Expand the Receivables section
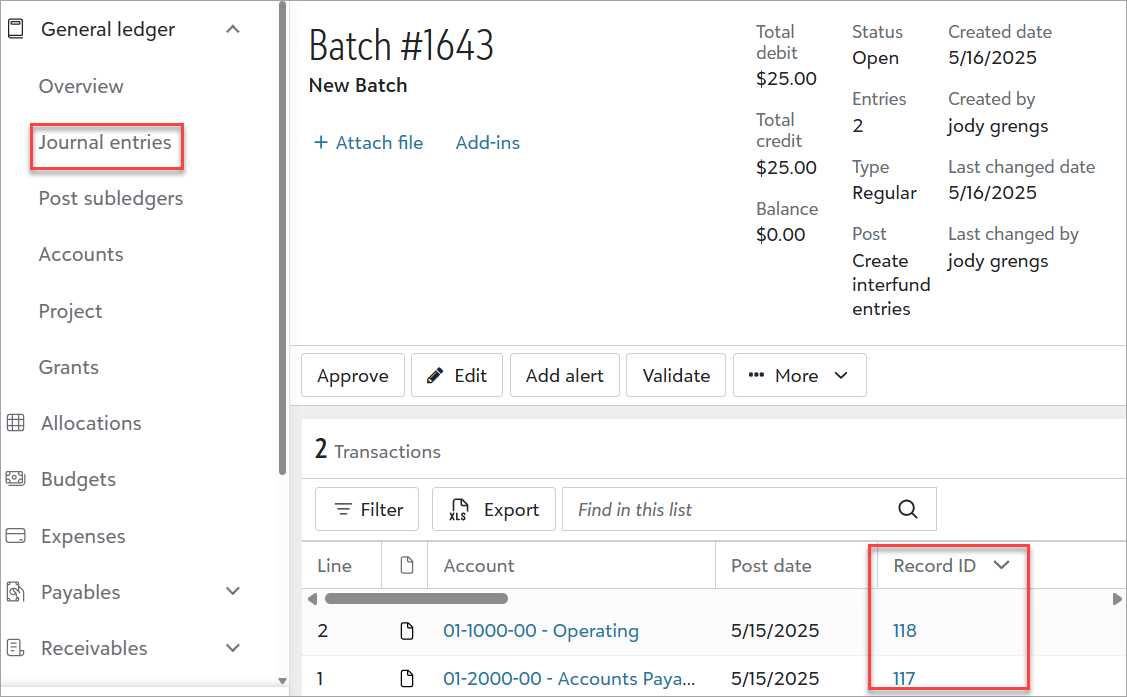 tap(233, 648)
